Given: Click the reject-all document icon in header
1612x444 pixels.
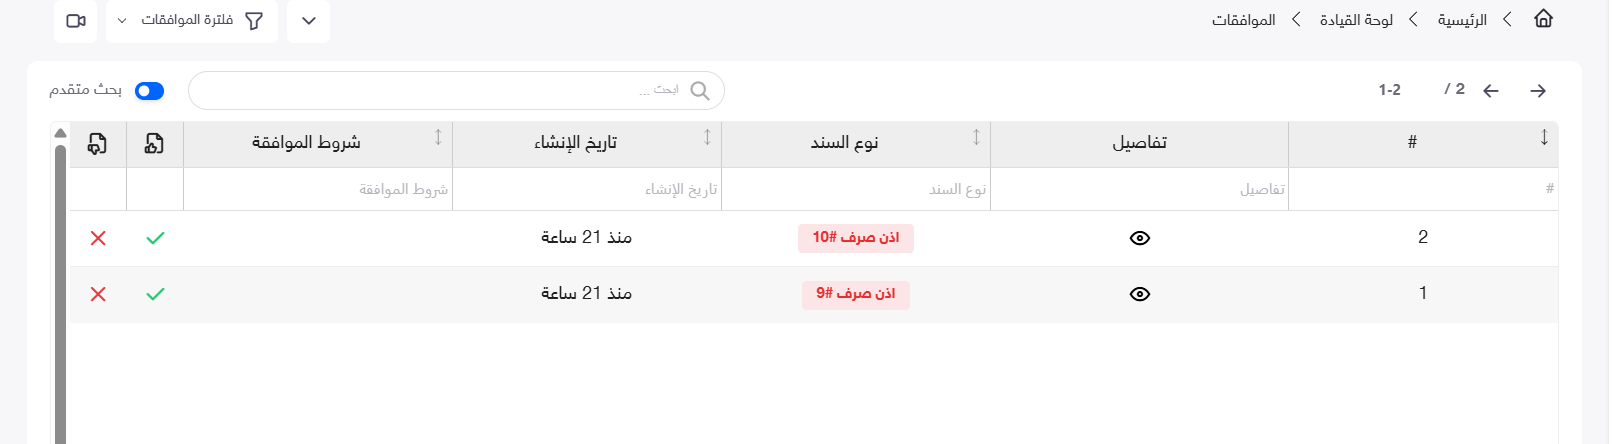Looking at the screenshot, I should click(x=97, y=144).
